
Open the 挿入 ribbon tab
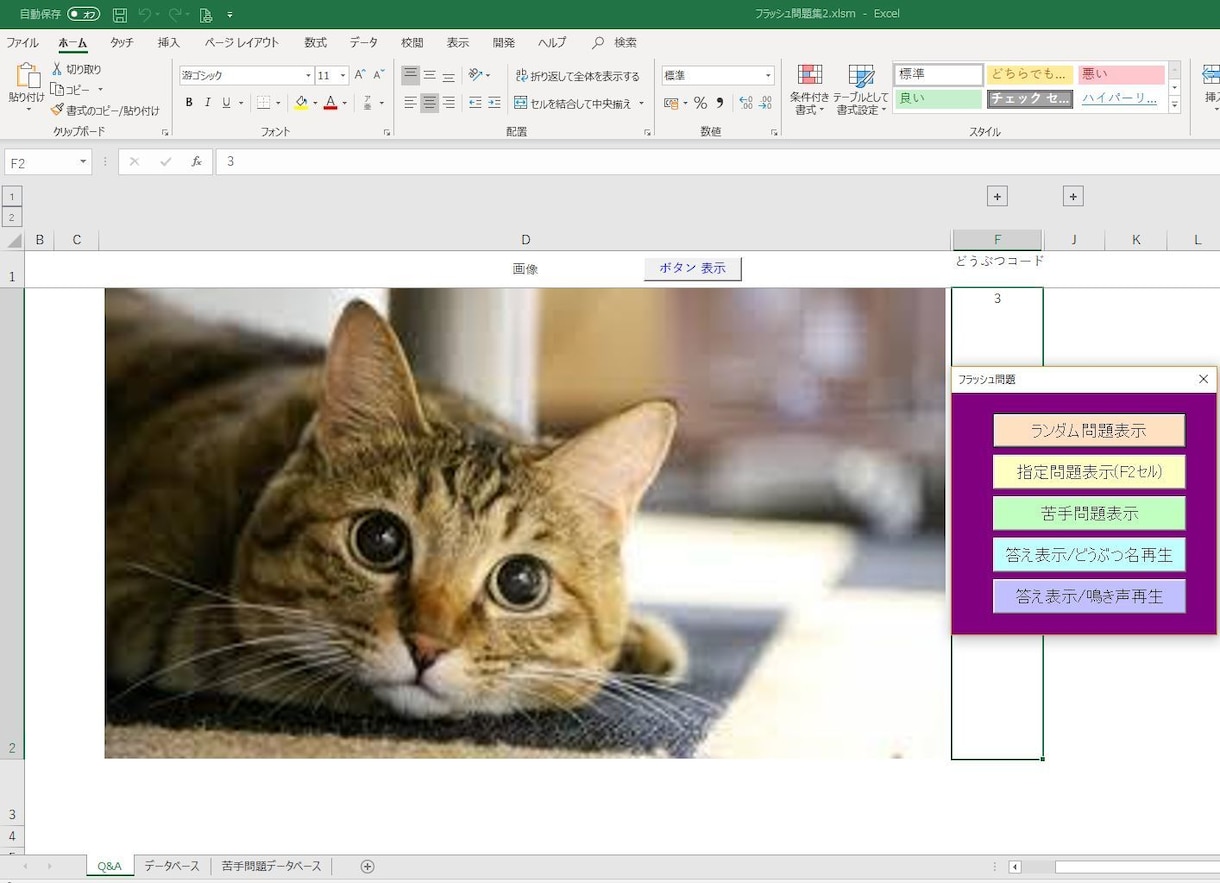click(x=169, y=43)
